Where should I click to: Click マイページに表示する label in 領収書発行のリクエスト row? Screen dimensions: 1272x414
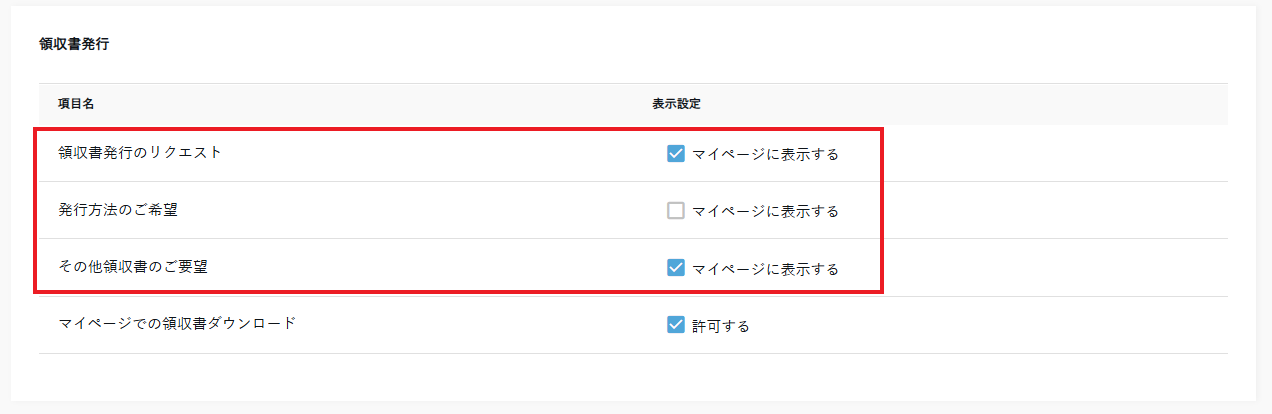765,155
